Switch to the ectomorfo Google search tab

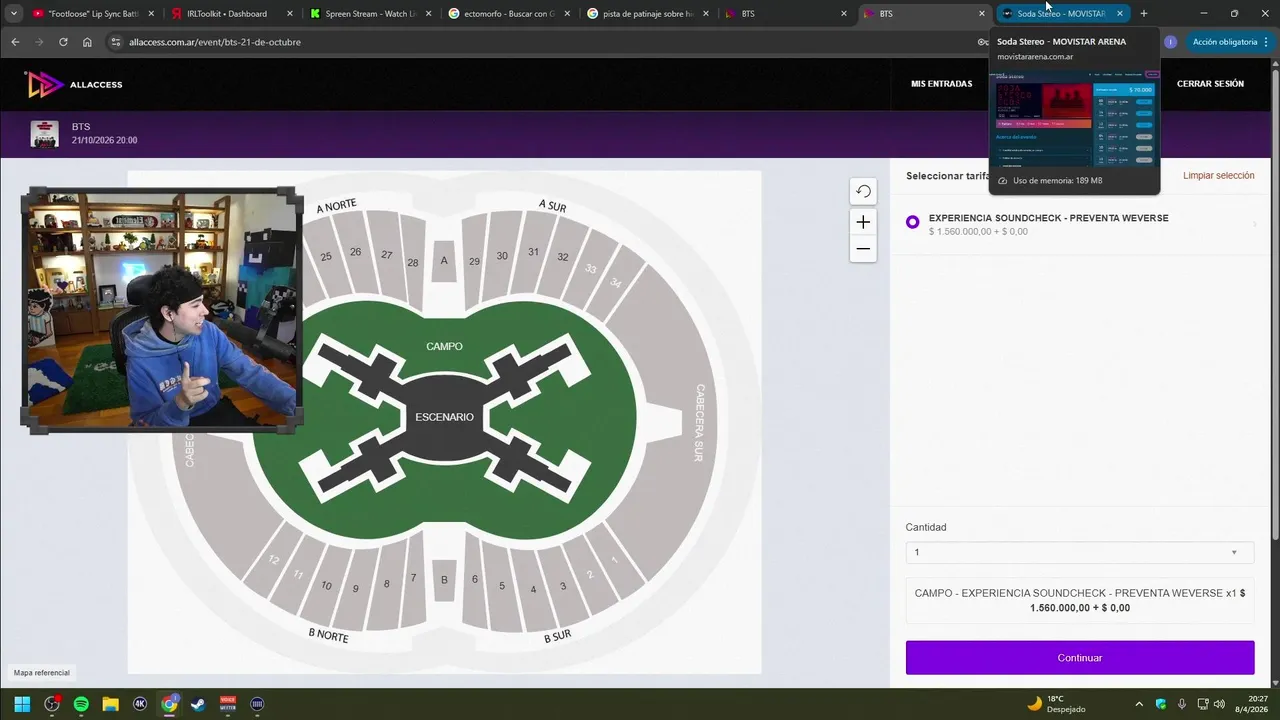(508, 14)
